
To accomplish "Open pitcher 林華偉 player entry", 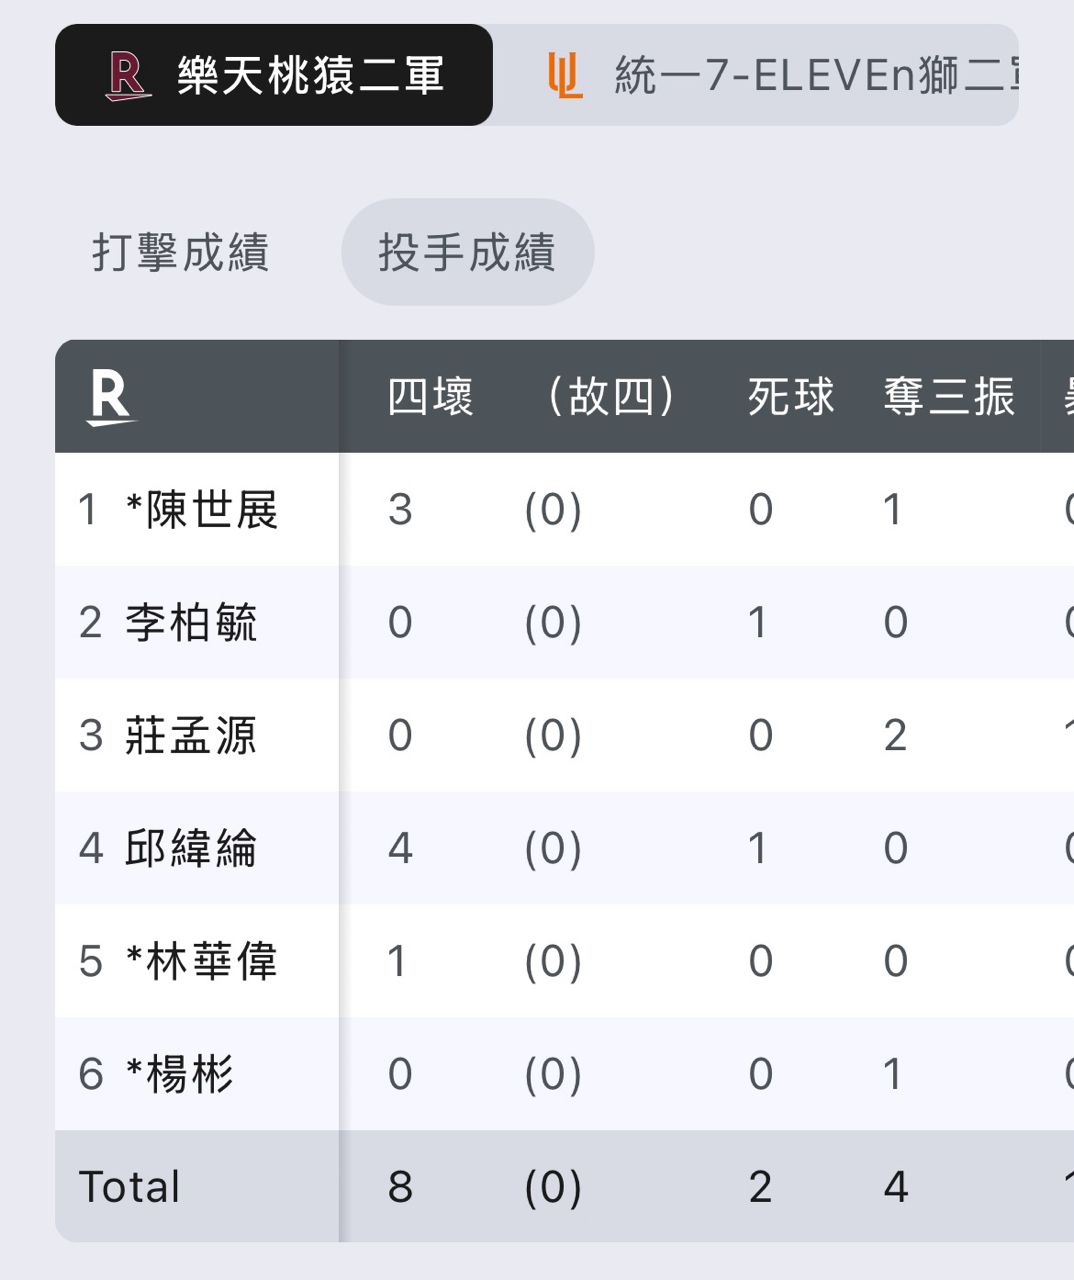I will (x=202, y=962).
